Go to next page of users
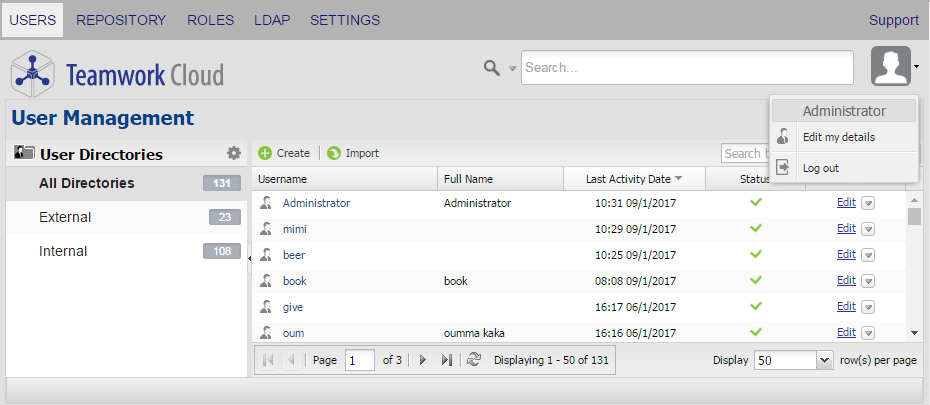 click(423, 360)
